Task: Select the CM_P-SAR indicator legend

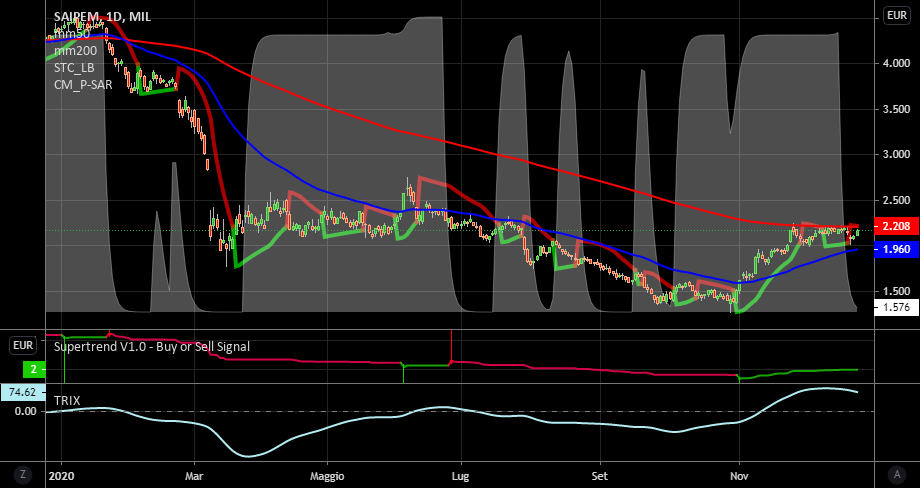Action: point(83,85)
